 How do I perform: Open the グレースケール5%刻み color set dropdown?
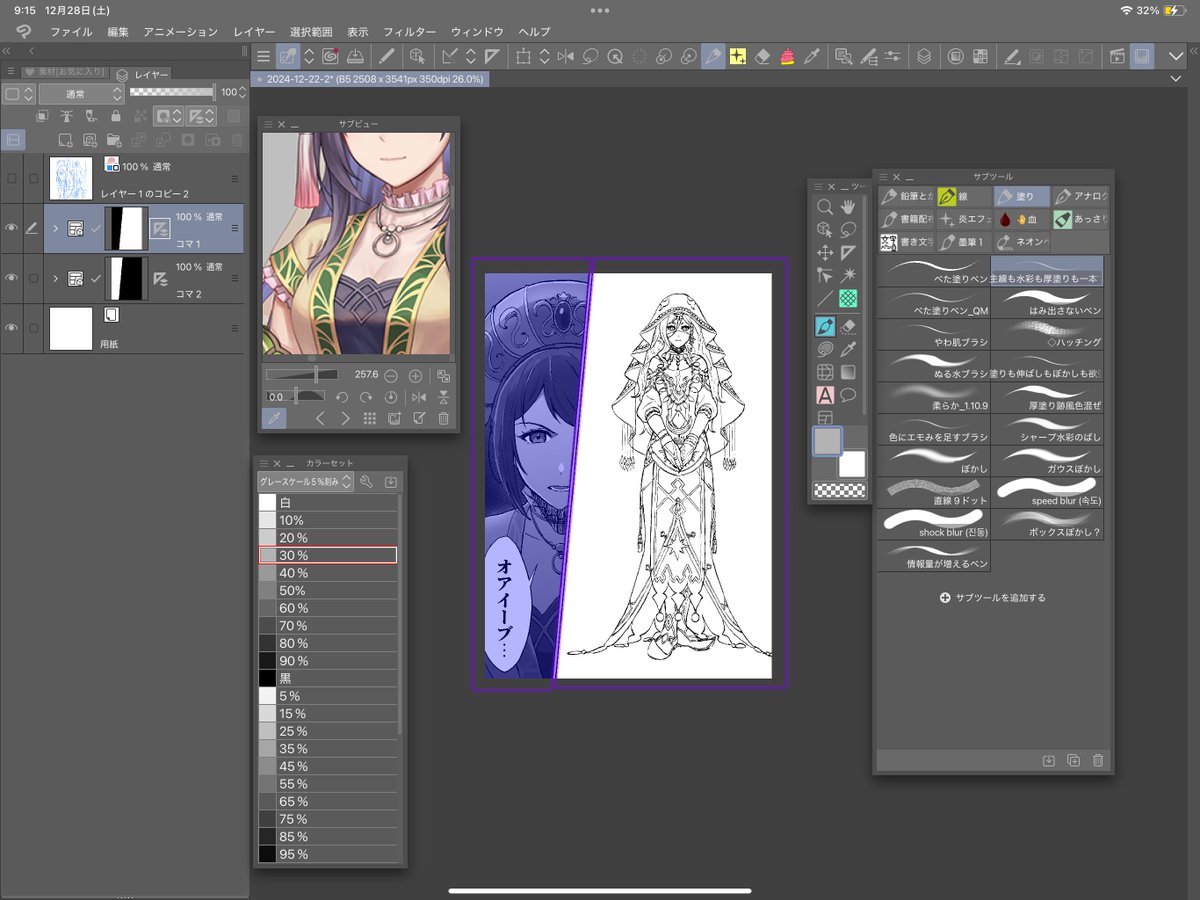coord(305,482)
